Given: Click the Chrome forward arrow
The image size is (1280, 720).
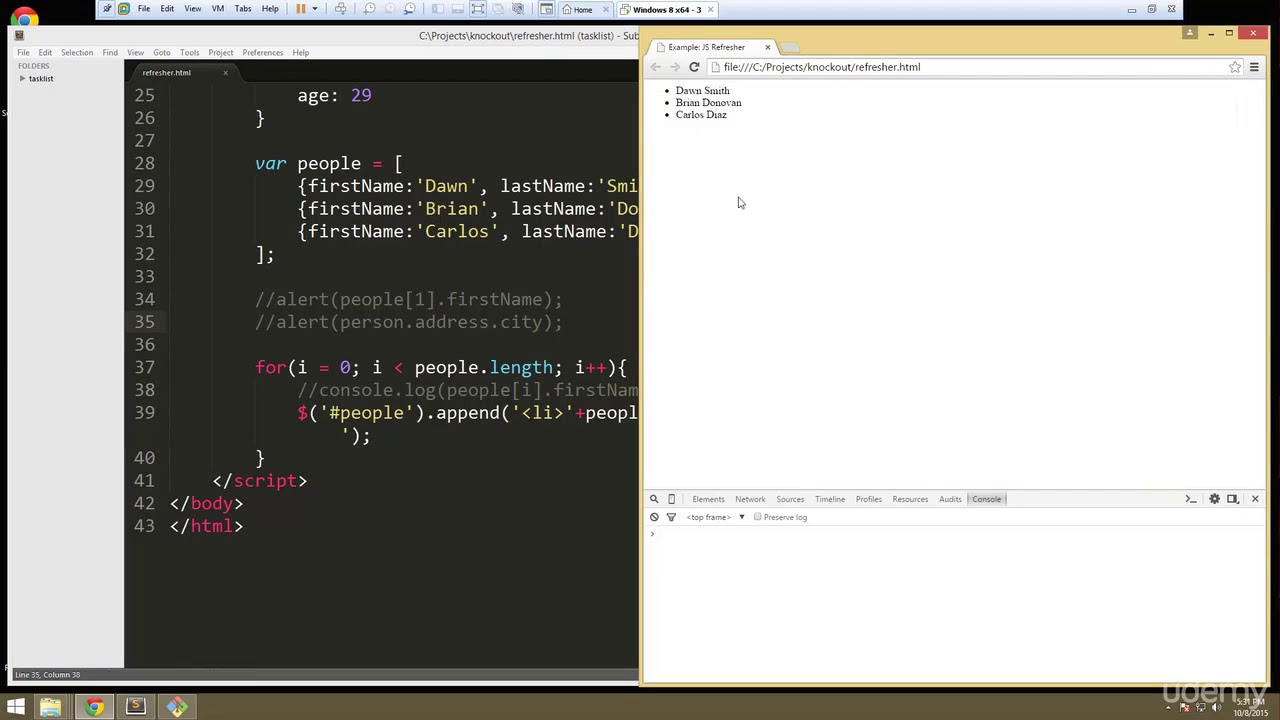Looking at the screenshot, I should point(674,67).
